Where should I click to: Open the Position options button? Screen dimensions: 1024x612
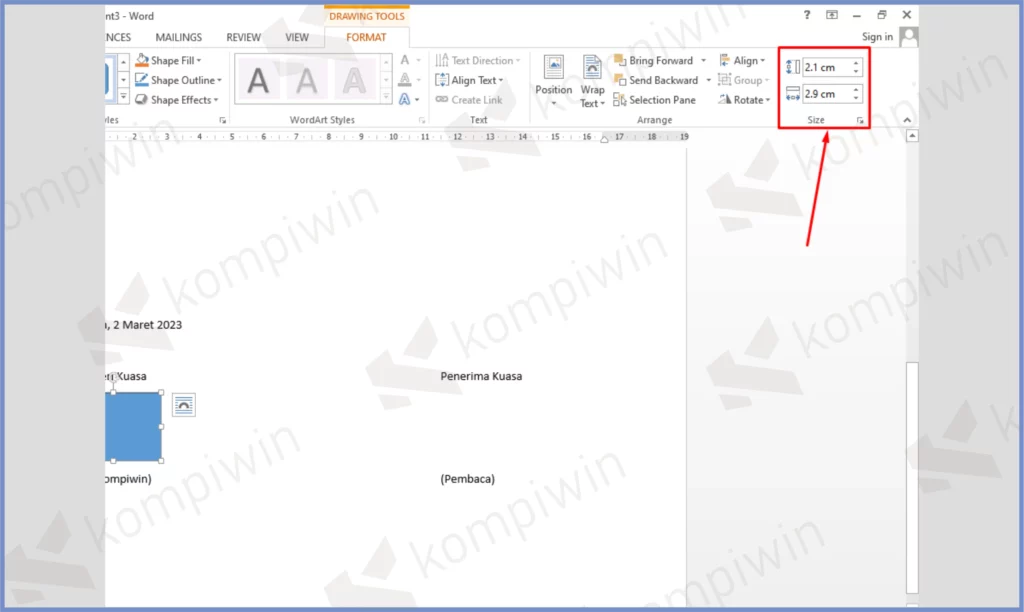(553, 81)
